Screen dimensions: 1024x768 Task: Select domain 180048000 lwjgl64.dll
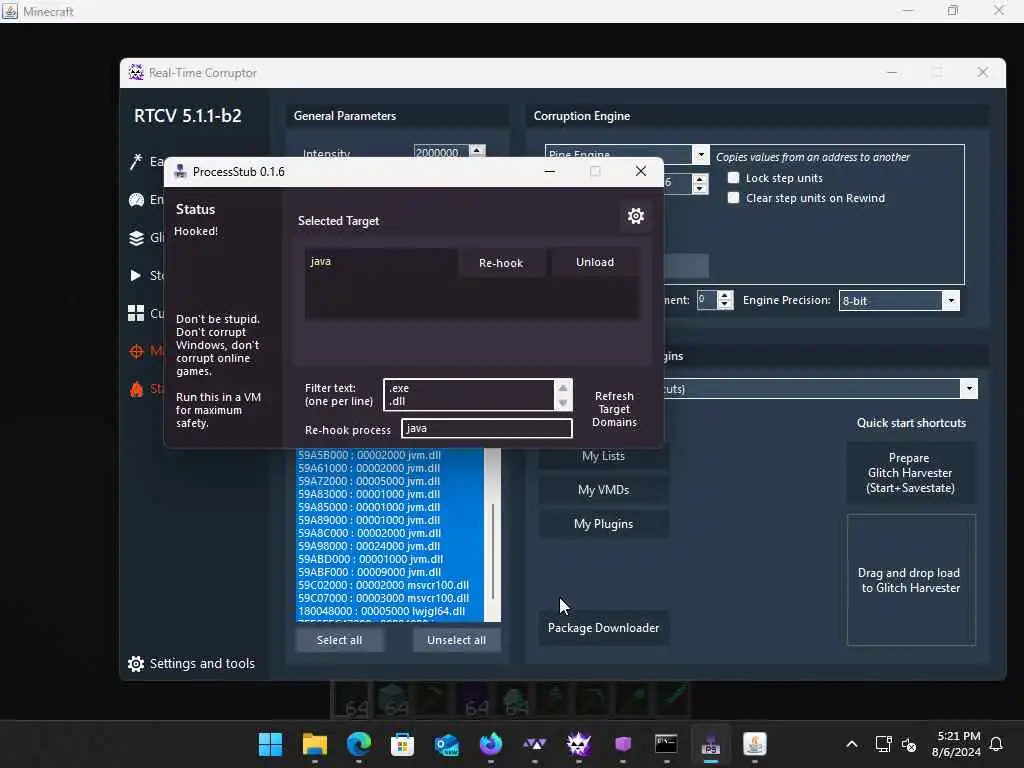381,611
